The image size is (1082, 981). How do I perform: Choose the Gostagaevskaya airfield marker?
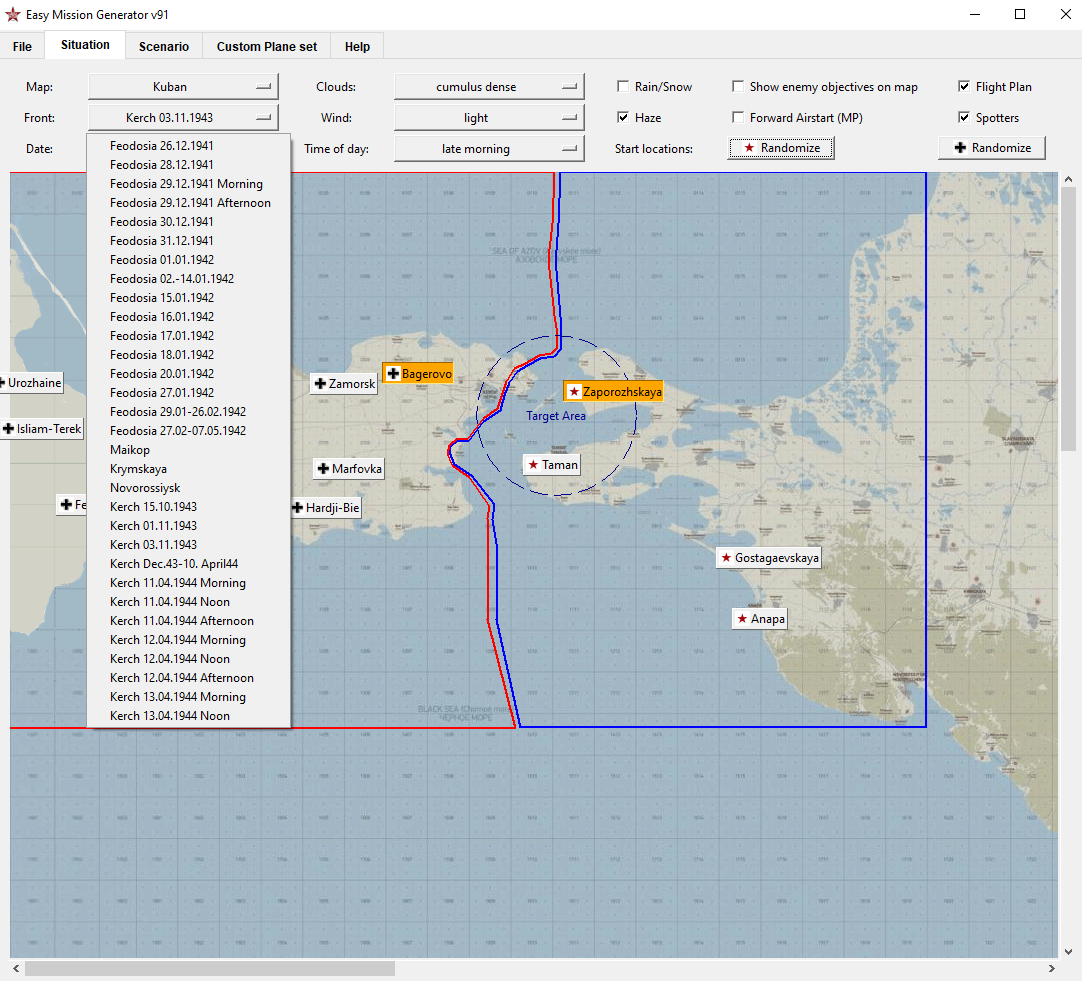pyautogui.click(x=769, y=557)
